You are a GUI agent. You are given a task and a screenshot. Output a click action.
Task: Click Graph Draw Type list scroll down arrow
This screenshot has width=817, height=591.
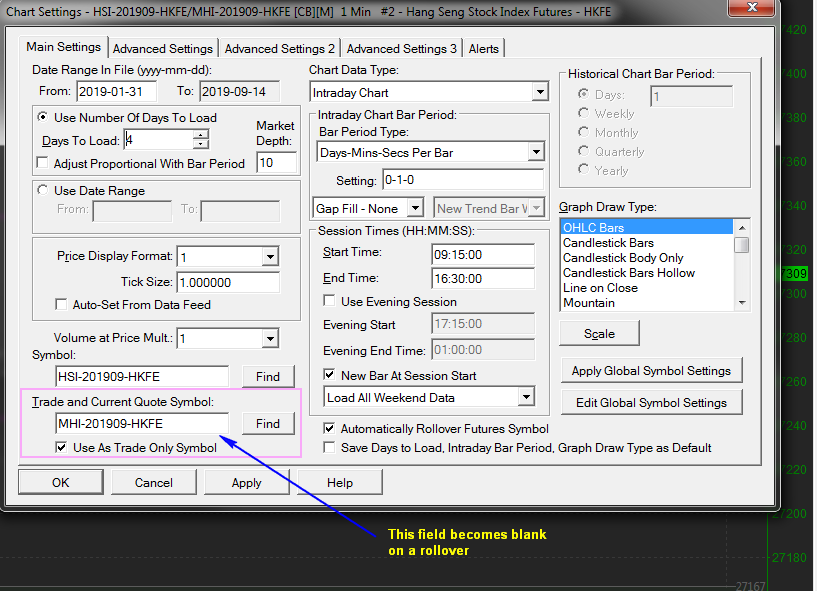[x=742, y=303]
